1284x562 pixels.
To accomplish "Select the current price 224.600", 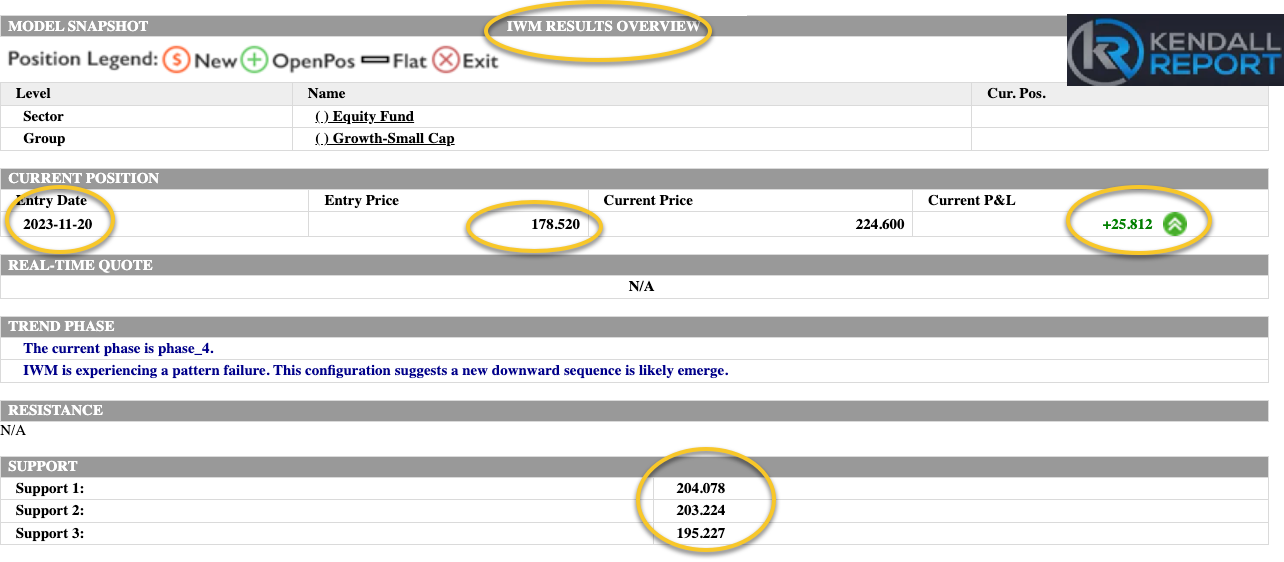I will coord(879,224).
